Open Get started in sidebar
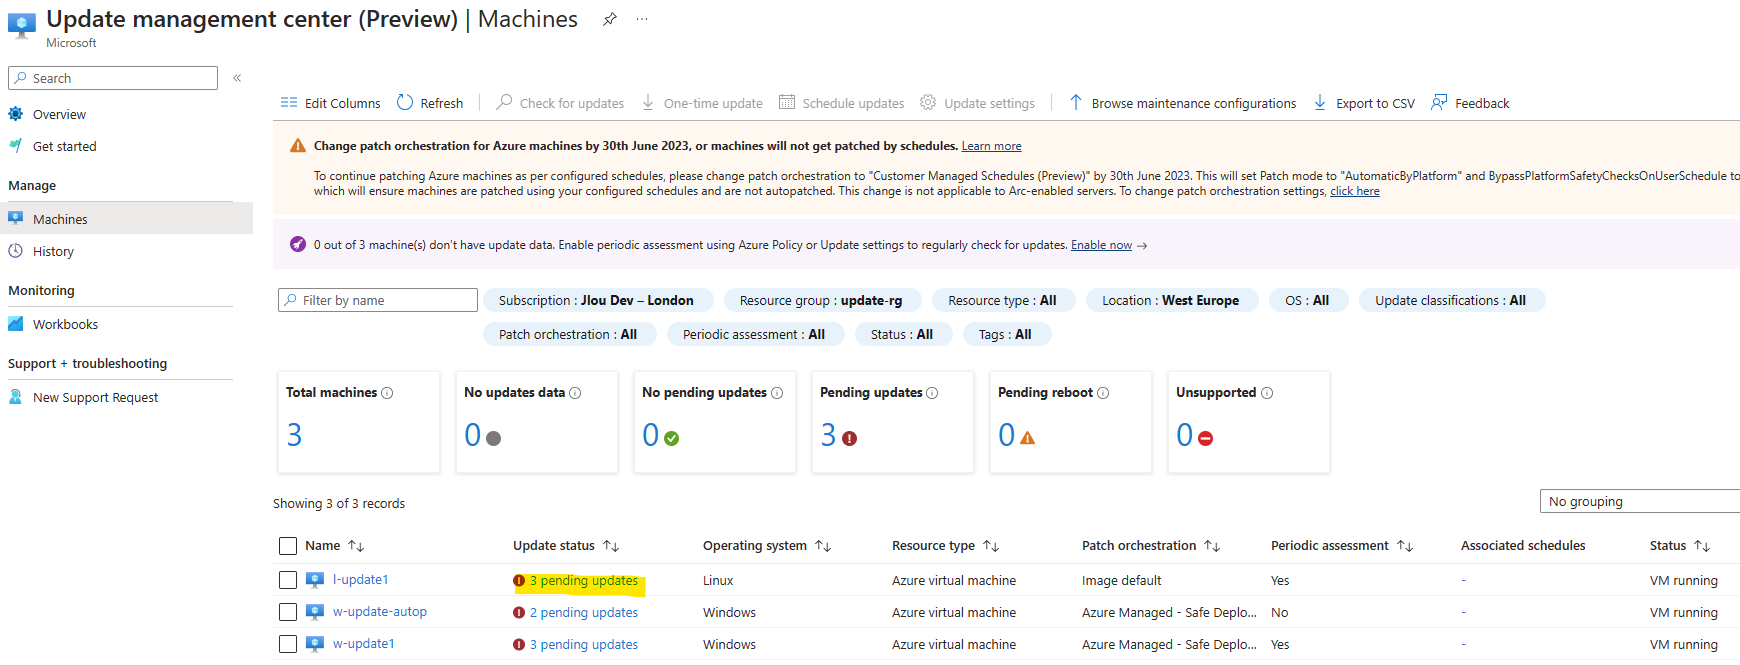 pos(64,146)
